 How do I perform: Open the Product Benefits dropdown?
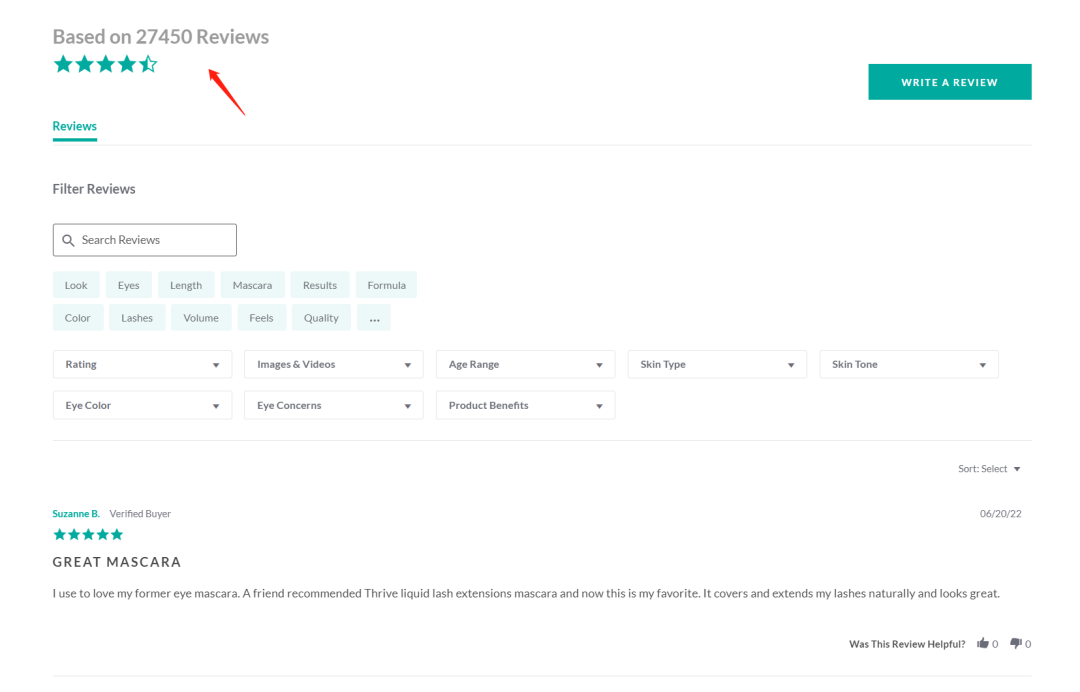point(526,406)
